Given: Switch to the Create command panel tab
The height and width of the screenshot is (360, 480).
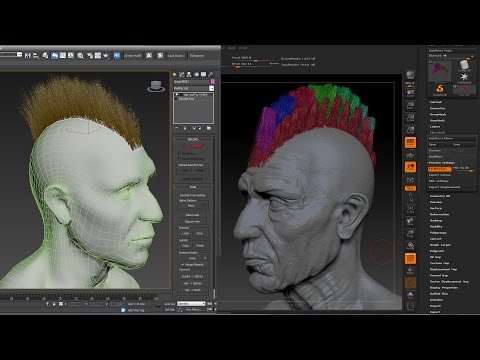Looking at the screenshot, I should (175, 74).
